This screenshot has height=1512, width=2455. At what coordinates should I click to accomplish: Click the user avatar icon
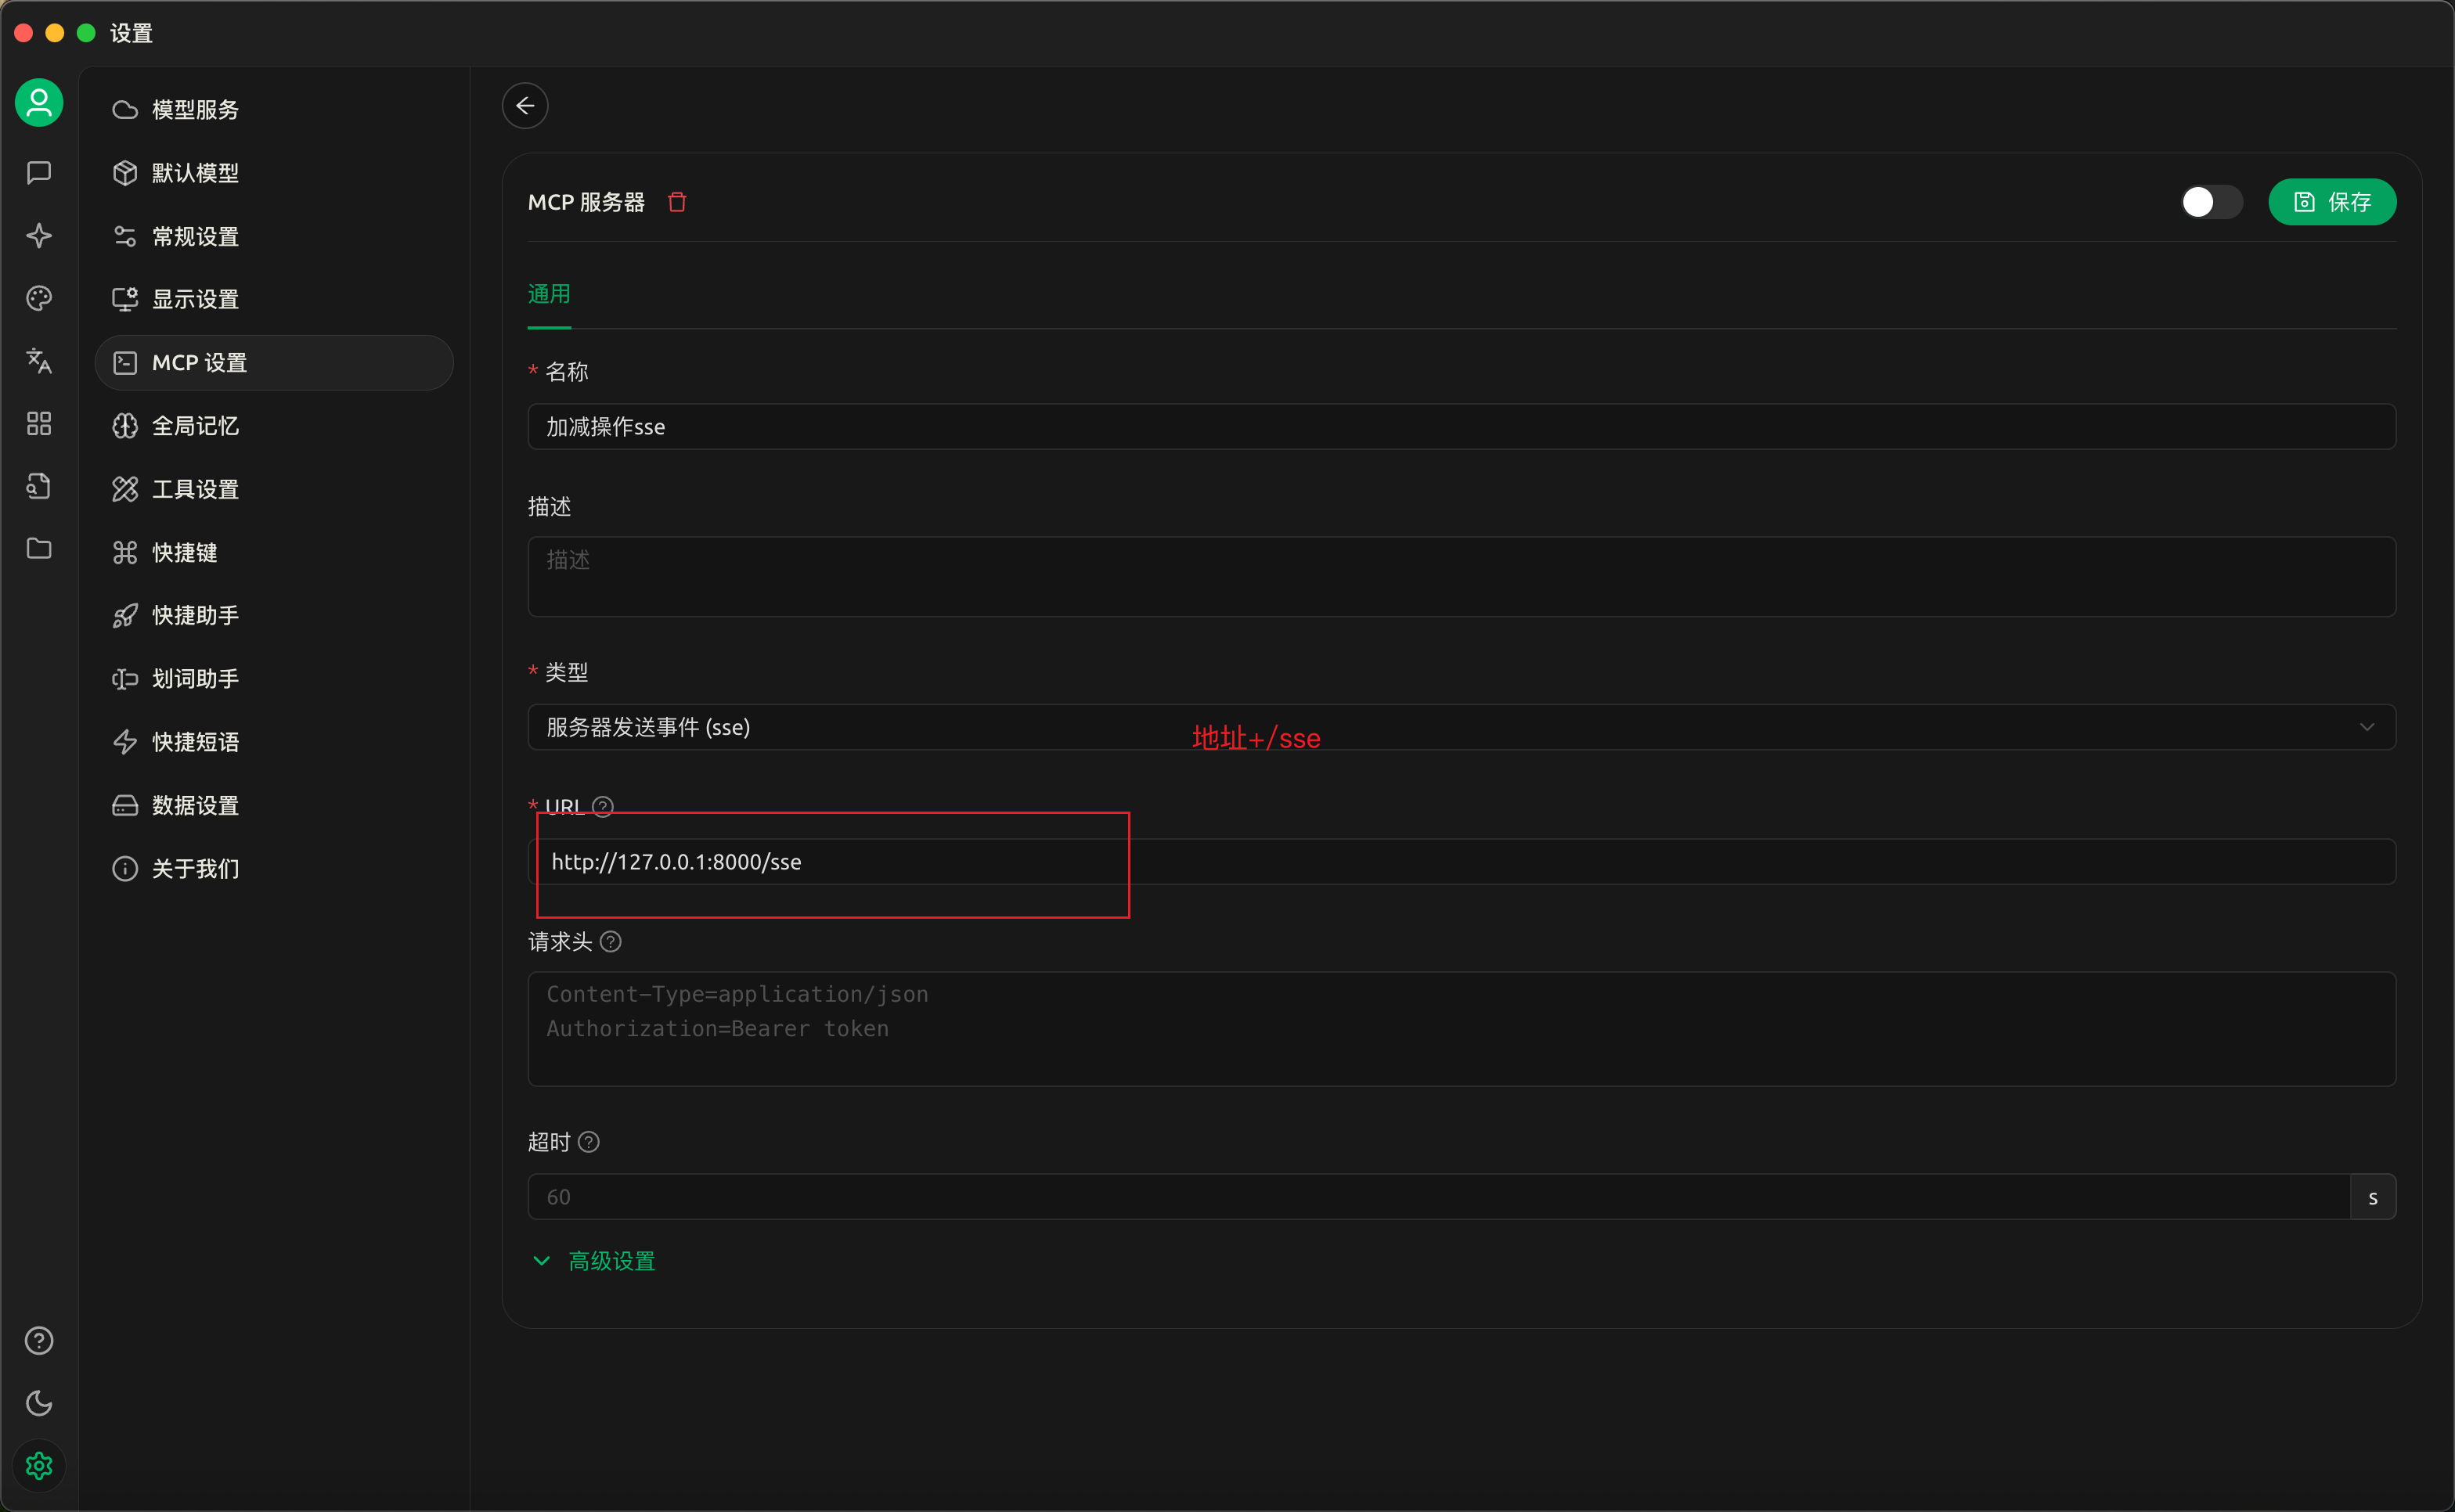[x=39, y=103]
